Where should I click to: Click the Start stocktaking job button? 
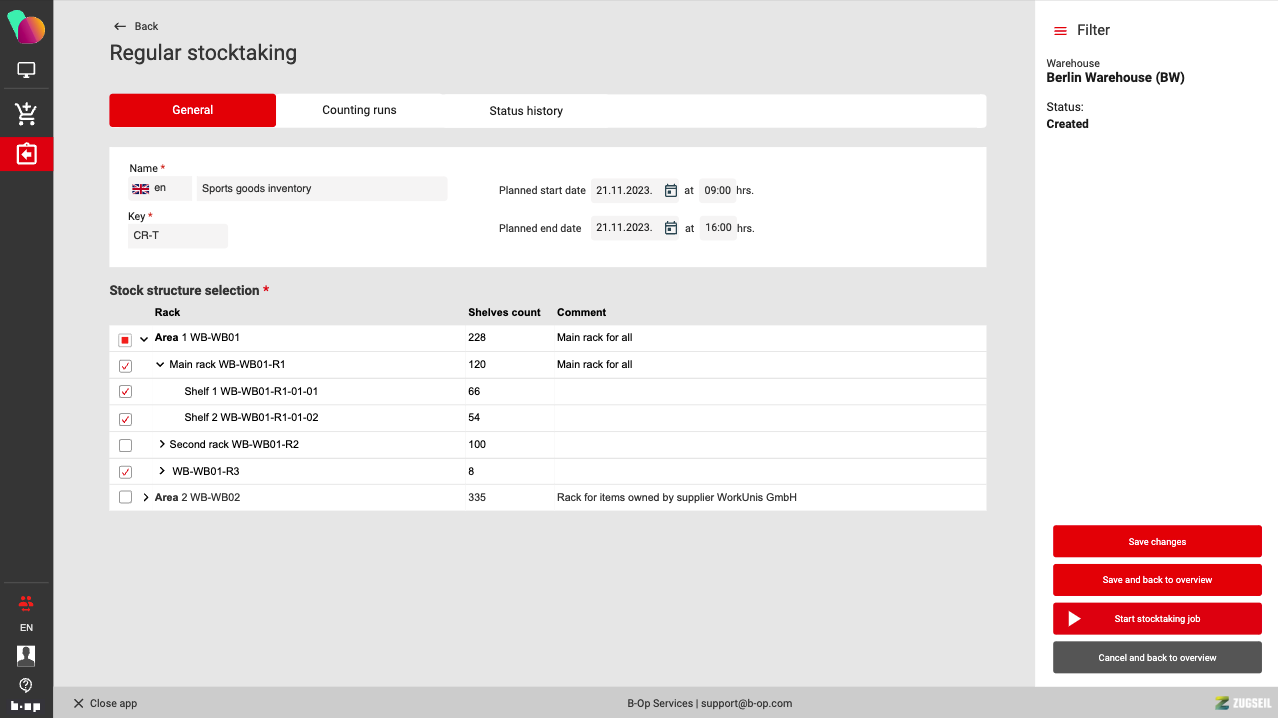[1157, 619]
